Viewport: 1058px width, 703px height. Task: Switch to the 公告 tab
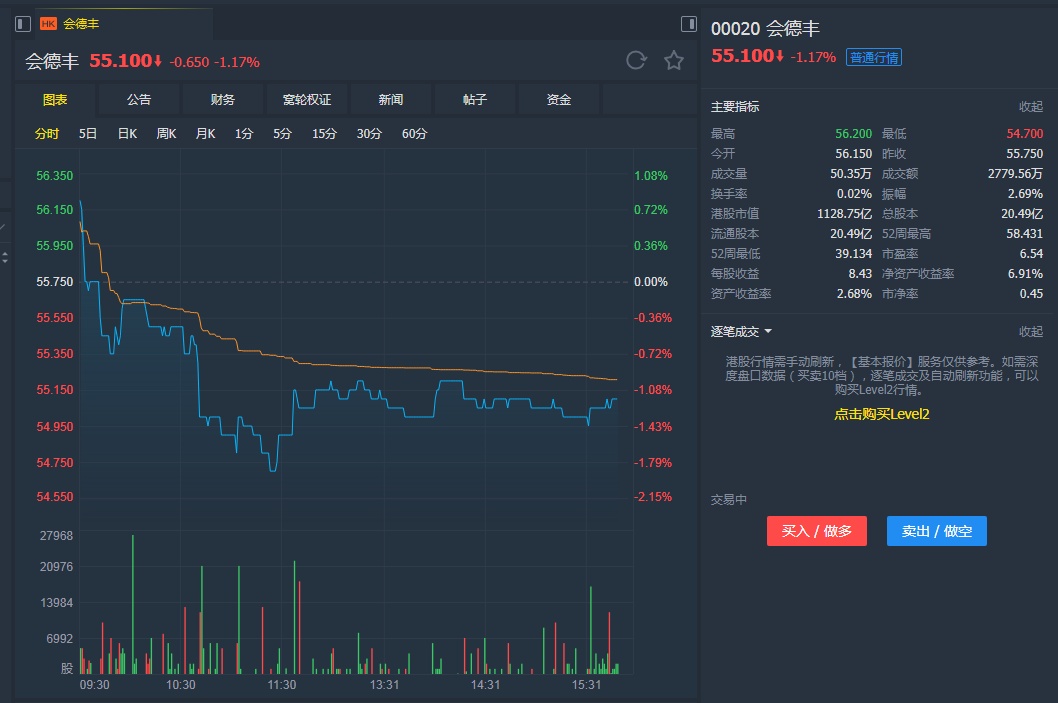click(139, 100)
